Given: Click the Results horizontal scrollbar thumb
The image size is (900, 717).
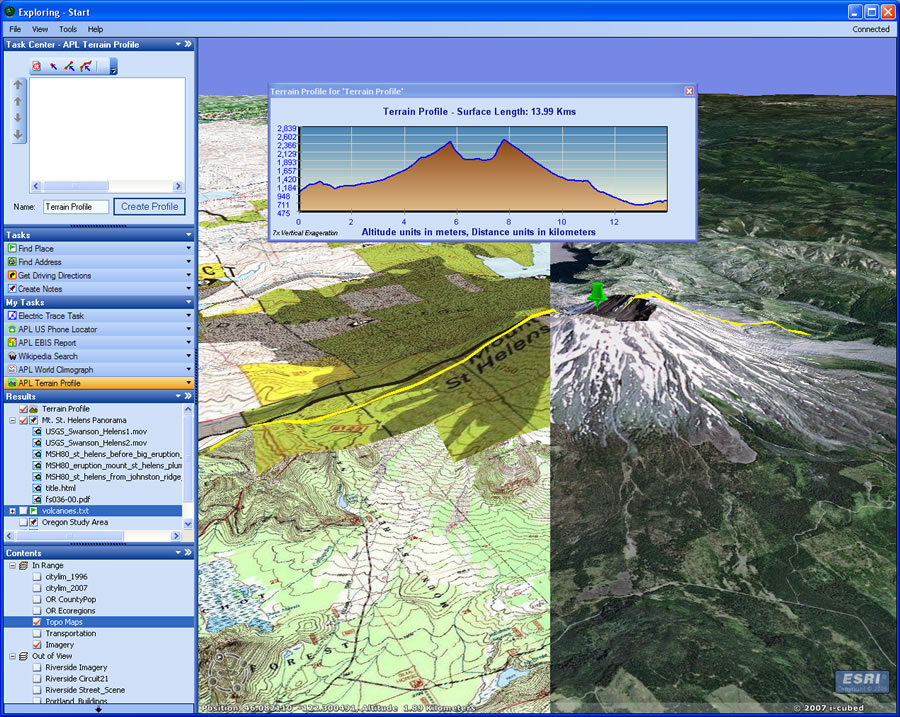Looking at the screenshot, I should click(x=69, y=536).
